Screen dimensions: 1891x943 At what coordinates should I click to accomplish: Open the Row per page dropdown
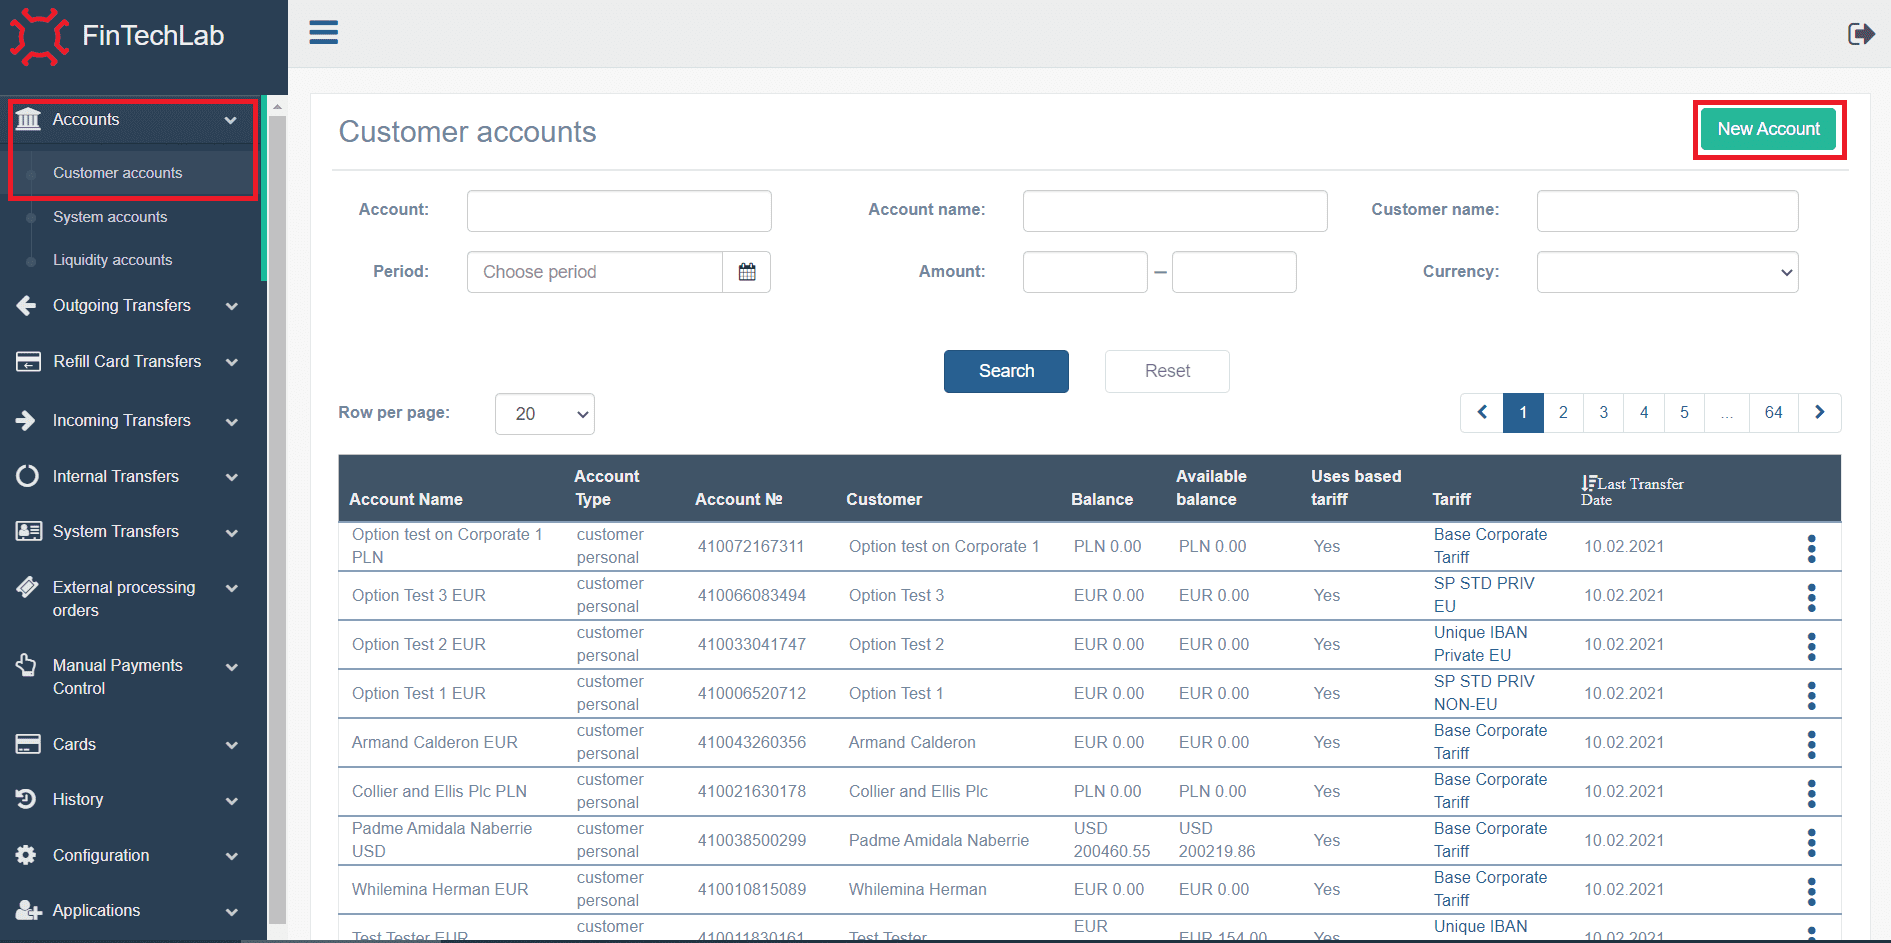(545, 414)
